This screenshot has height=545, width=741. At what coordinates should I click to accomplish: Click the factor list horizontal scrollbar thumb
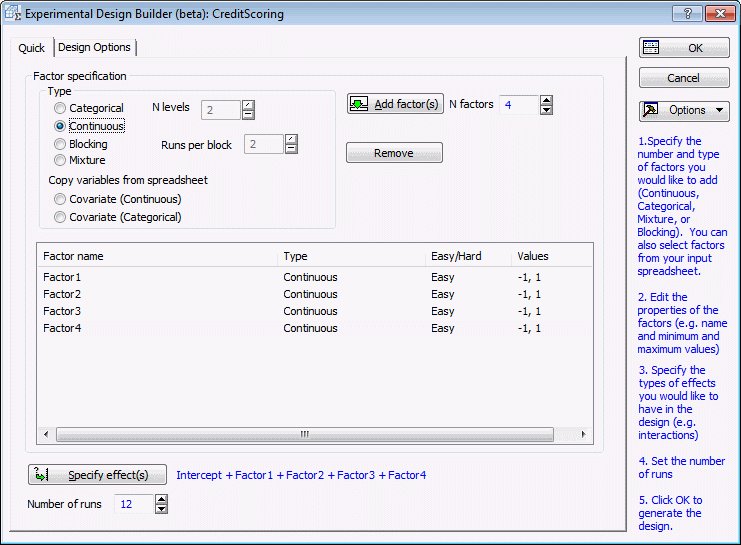(305, 434)
